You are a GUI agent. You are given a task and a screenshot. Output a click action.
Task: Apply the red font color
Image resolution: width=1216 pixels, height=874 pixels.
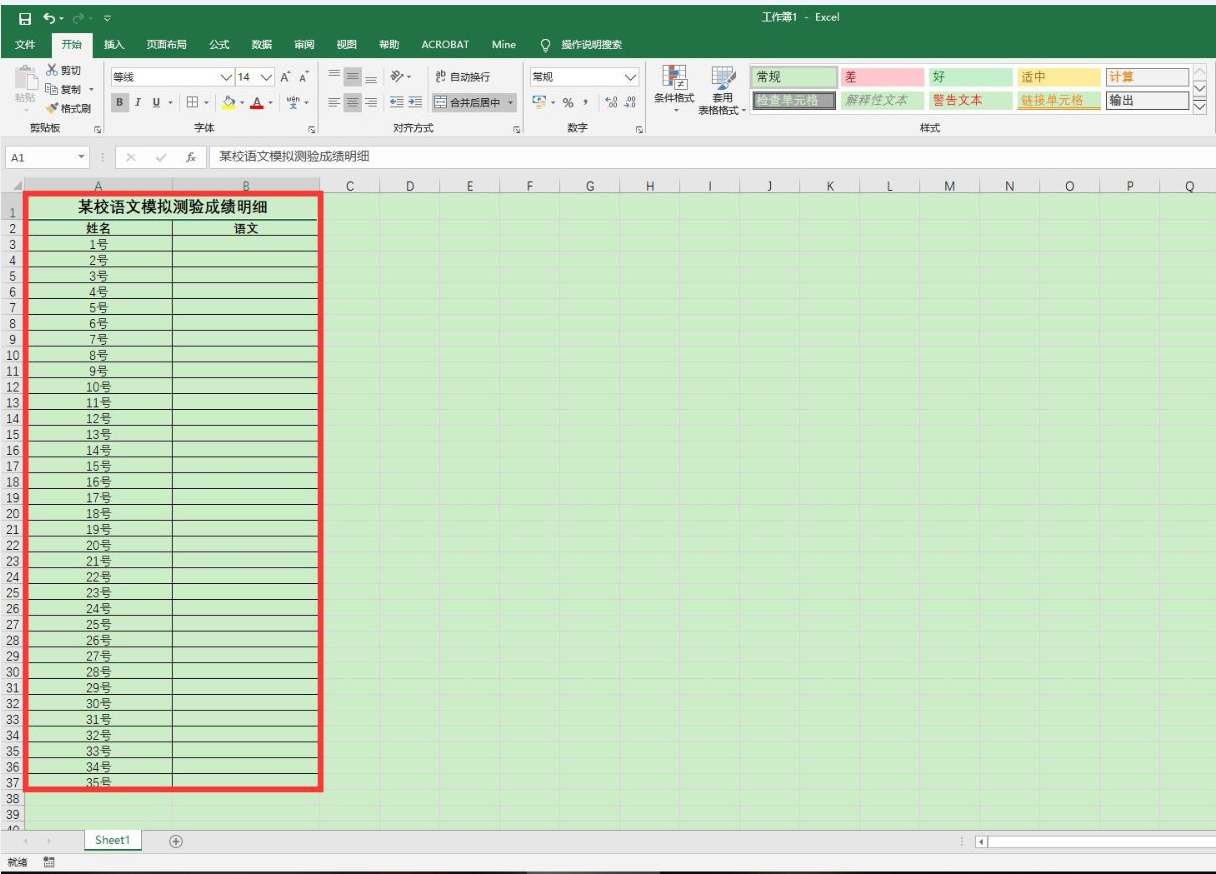[x=257, y=102]
